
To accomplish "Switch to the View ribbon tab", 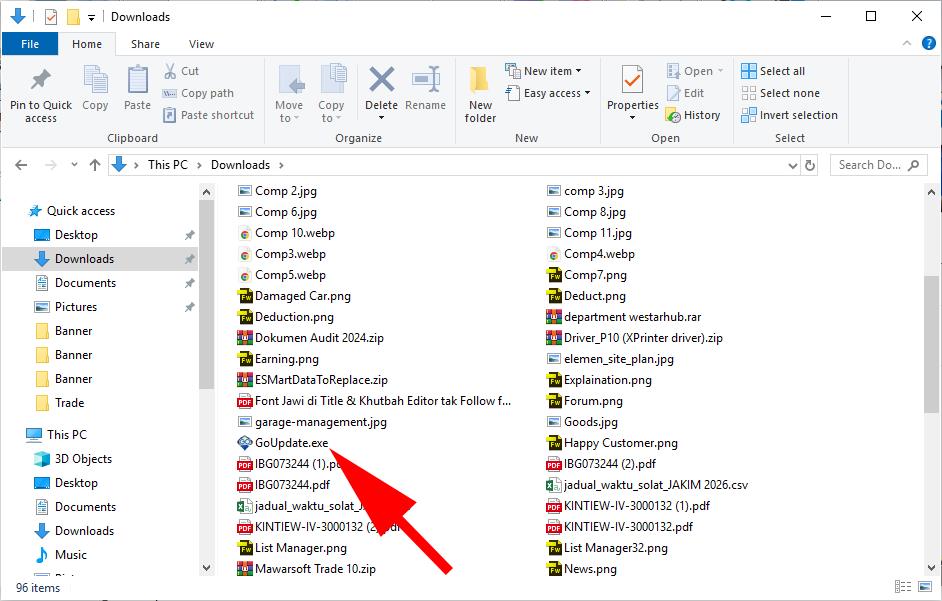I will point(201,44).
